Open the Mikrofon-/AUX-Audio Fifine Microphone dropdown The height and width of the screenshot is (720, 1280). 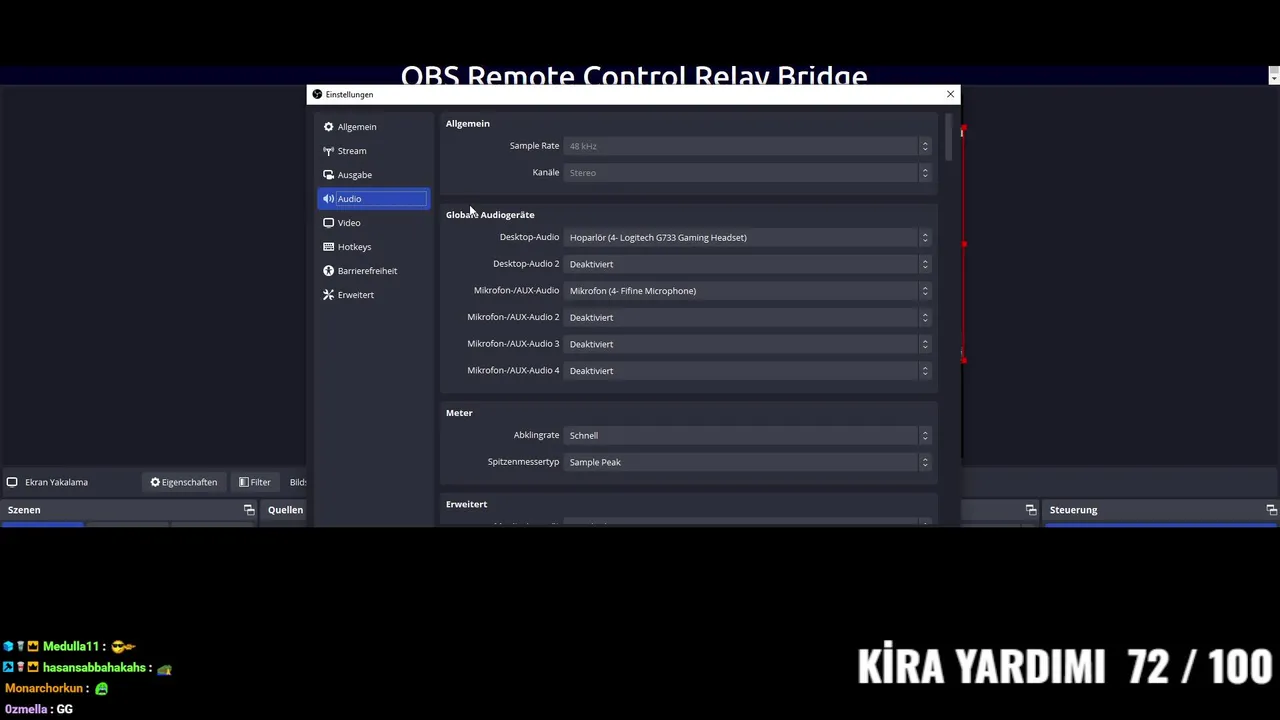coord(748,291)
